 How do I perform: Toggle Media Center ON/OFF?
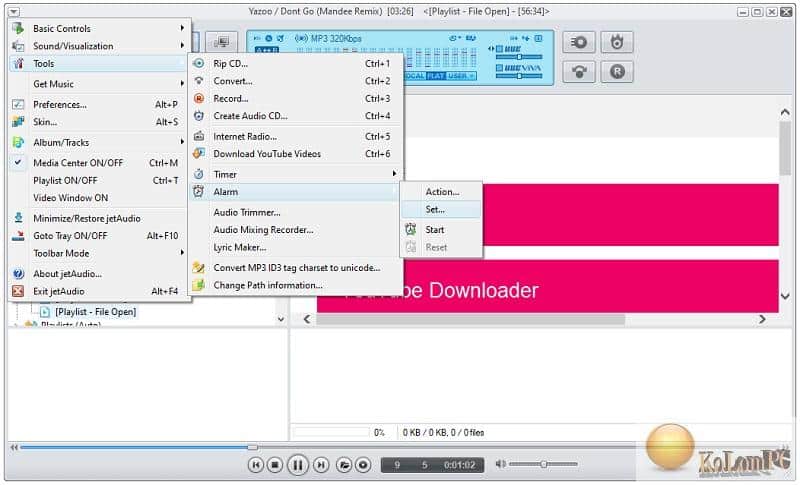(x=99, y=163)
